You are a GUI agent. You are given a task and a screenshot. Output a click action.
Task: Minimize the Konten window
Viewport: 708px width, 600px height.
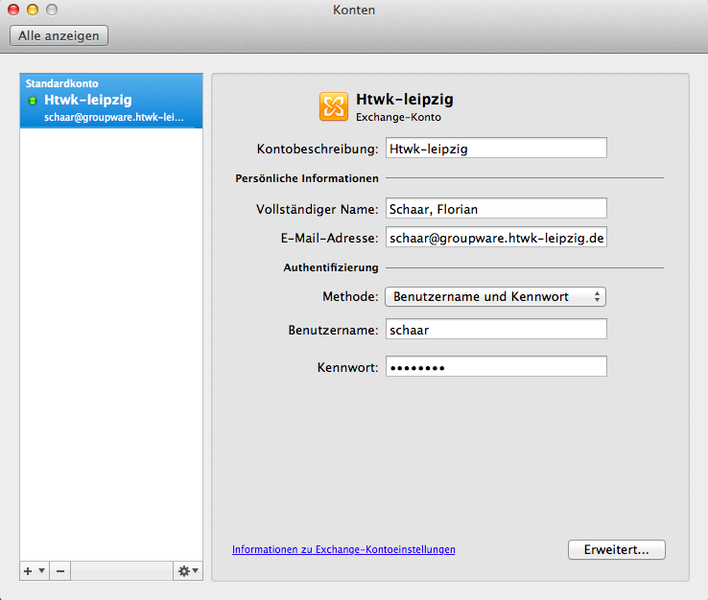[33, 9]
